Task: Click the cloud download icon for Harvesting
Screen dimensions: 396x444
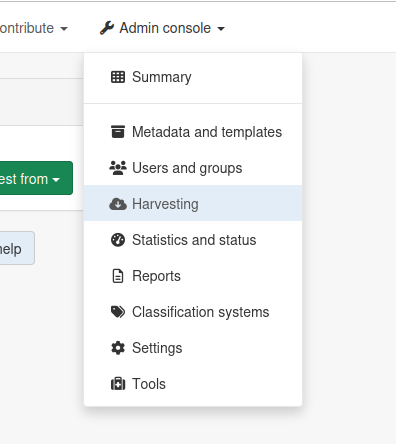Action: 118,204
